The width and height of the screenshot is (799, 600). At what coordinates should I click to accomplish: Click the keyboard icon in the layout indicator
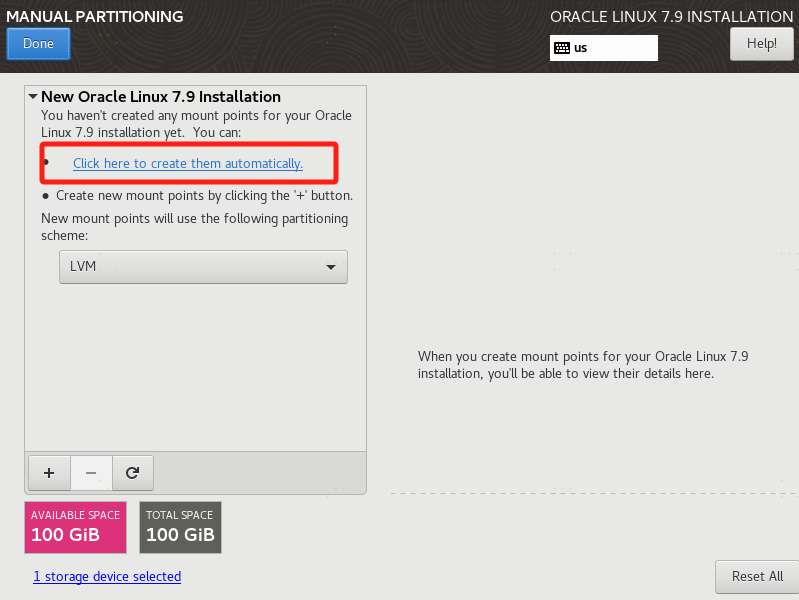[562, 48]
